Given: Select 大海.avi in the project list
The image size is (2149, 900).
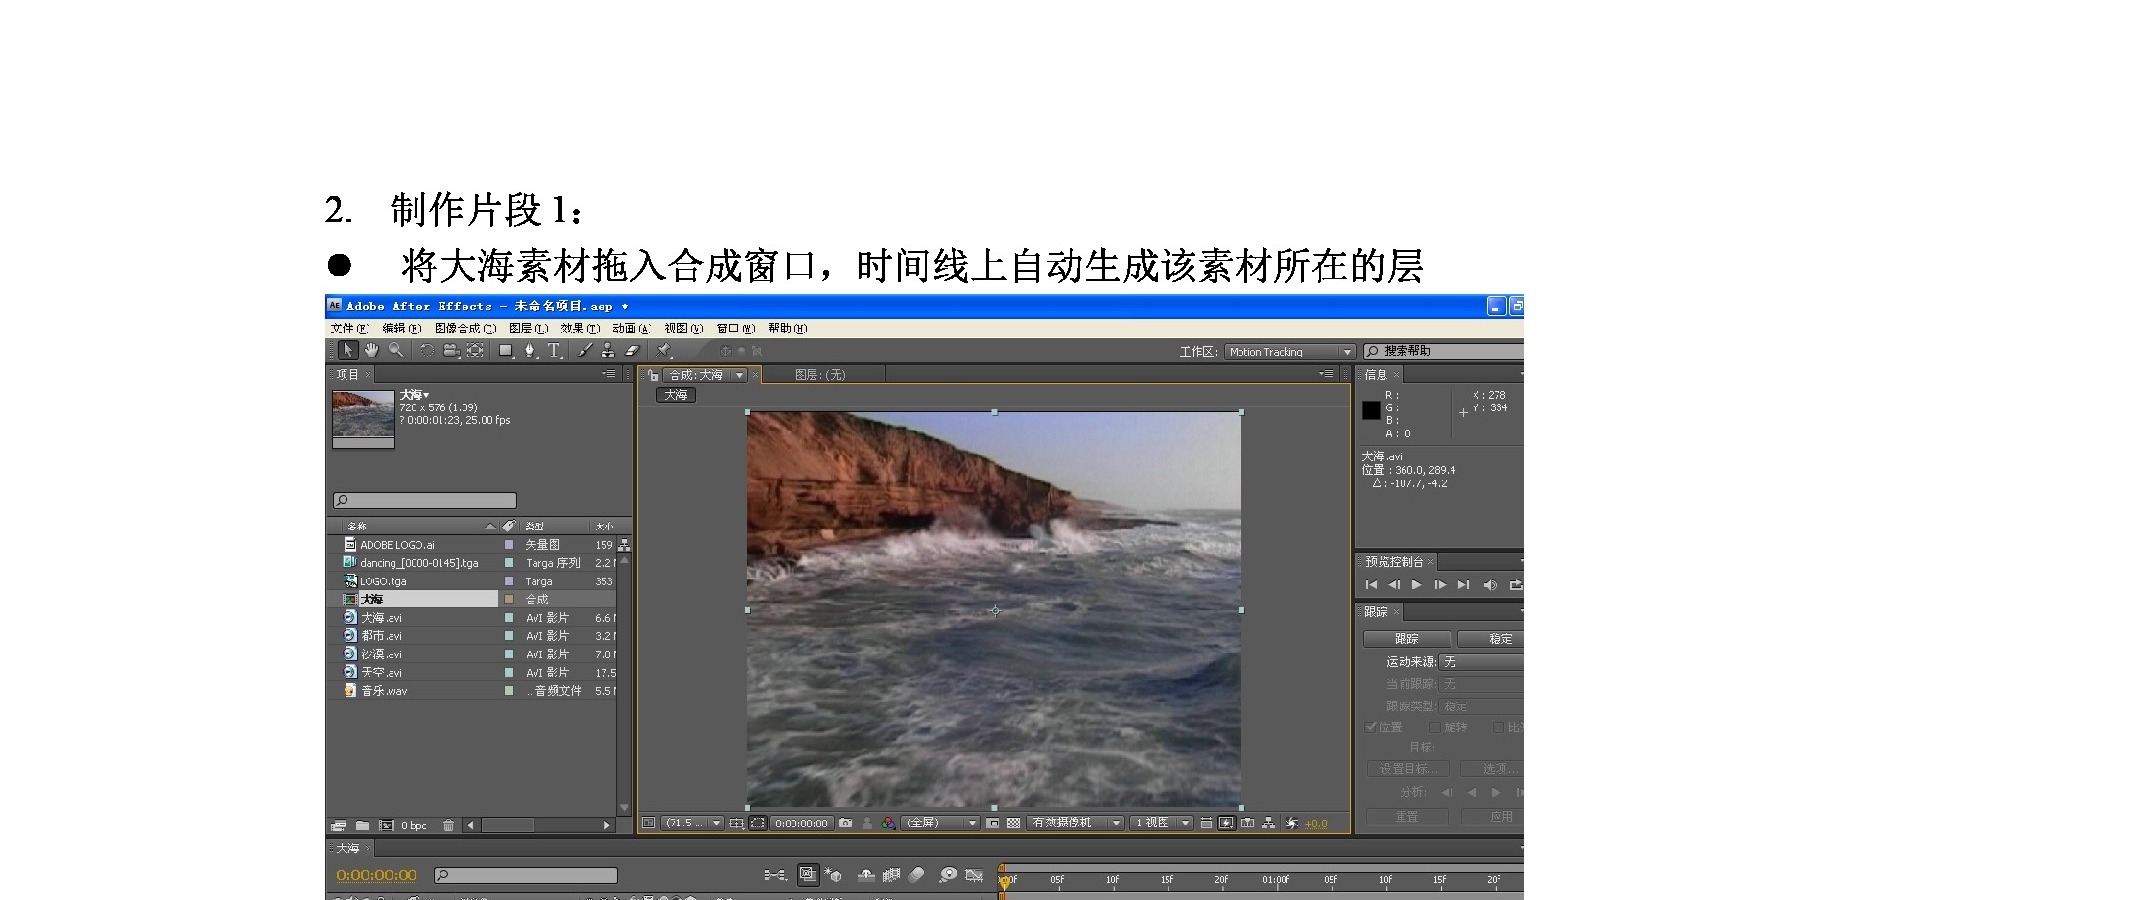Looking at the screenshot, I should pos(381,618).
